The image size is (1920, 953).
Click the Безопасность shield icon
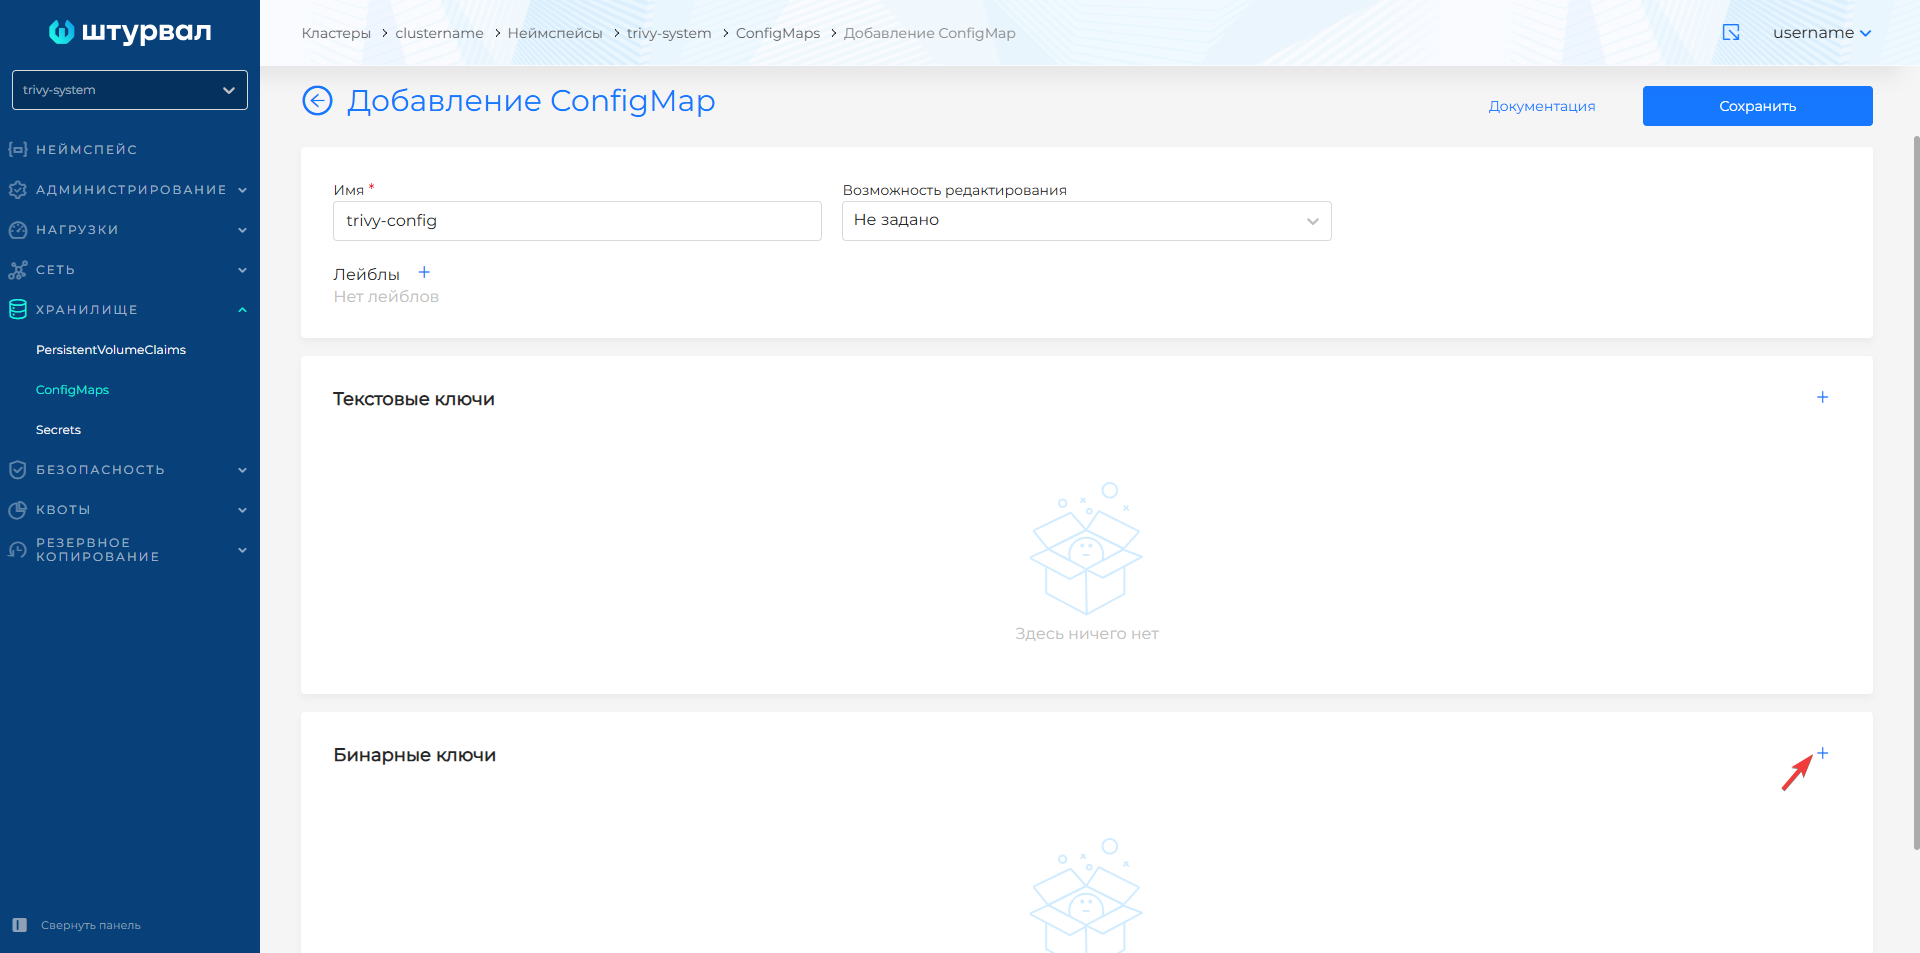point(17,469)
